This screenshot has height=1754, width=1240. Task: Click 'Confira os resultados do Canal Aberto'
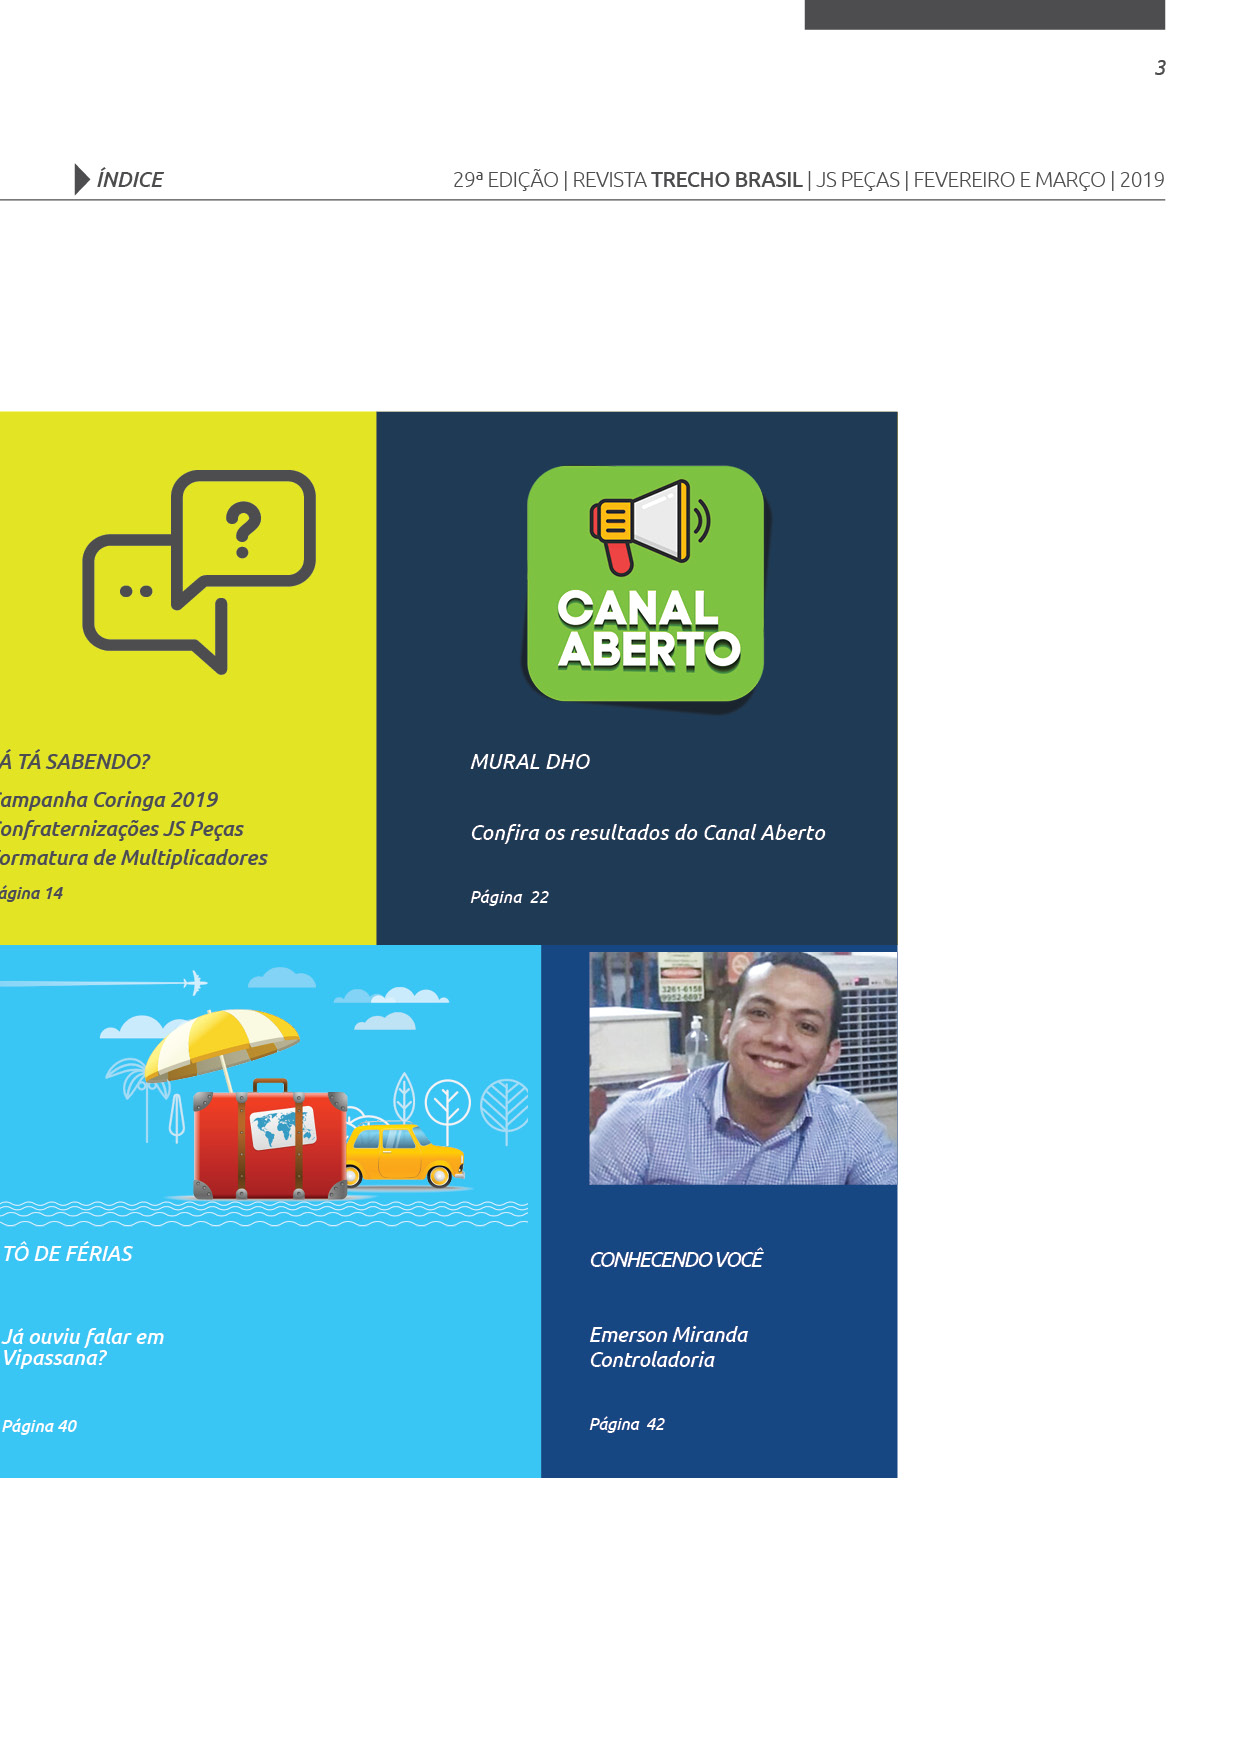click(648, 833)
